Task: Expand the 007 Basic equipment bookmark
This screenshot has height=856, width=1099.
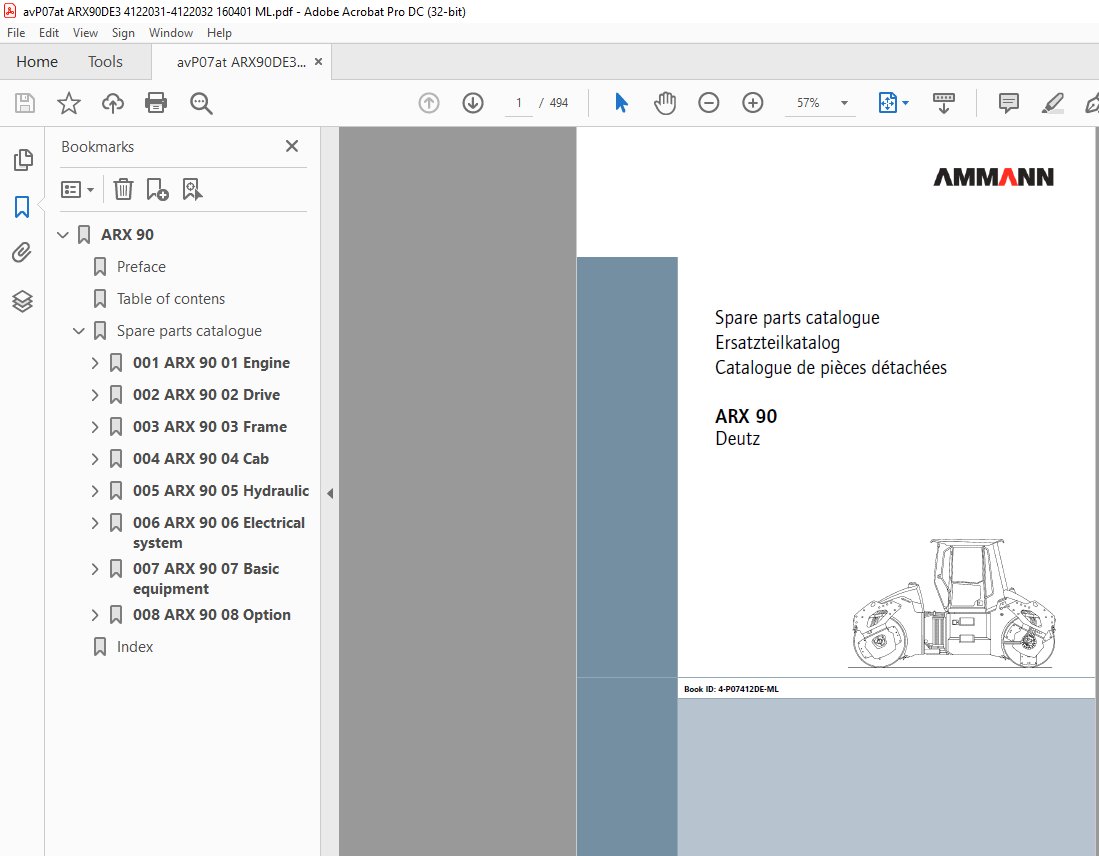Action: click(x=95, y=569)
